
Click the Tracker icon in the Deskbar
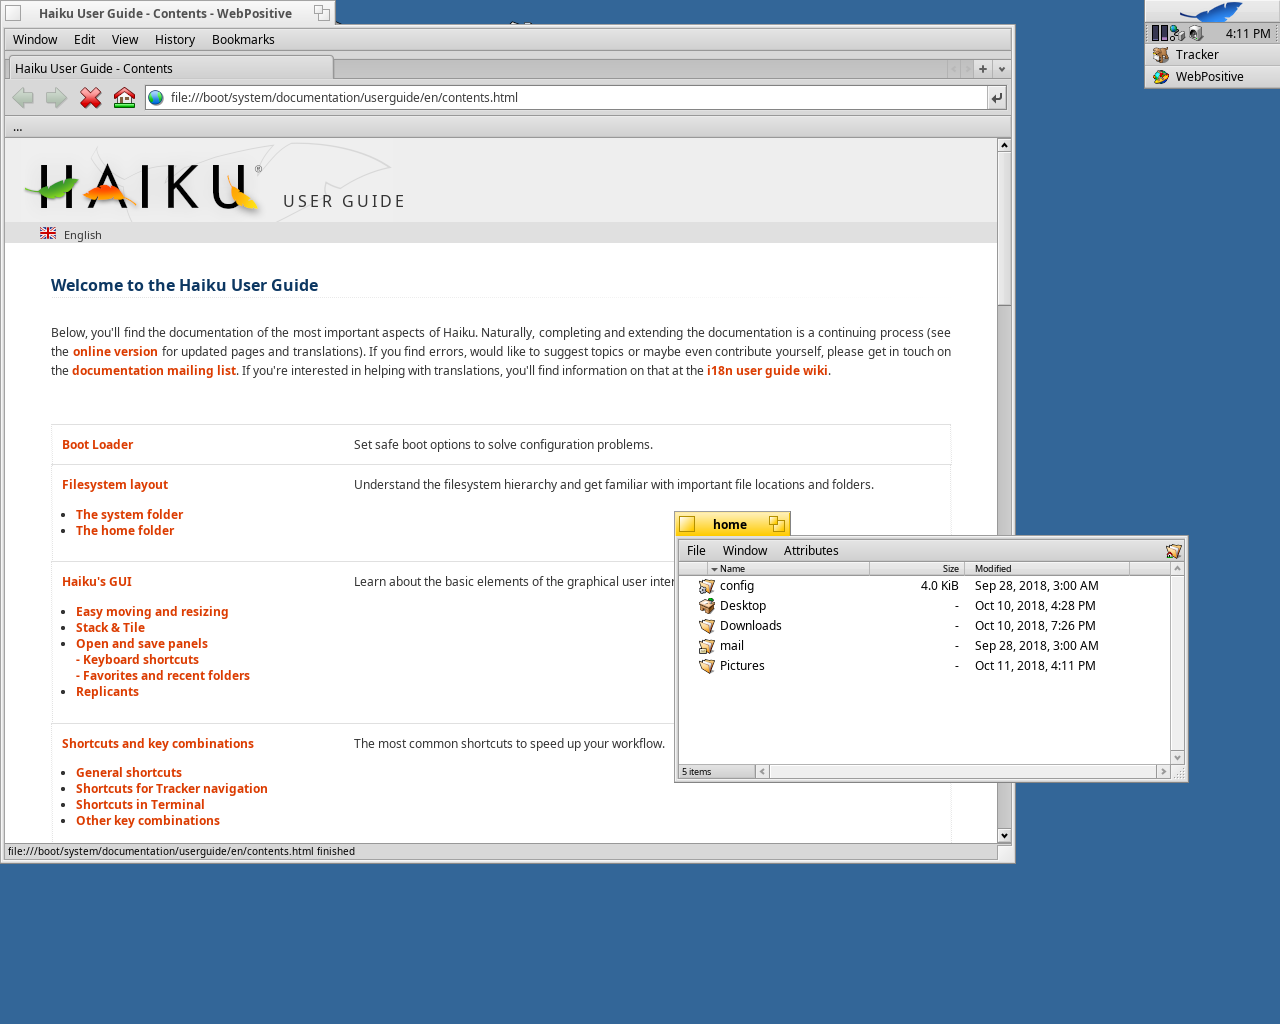[x=1161, y=55]
